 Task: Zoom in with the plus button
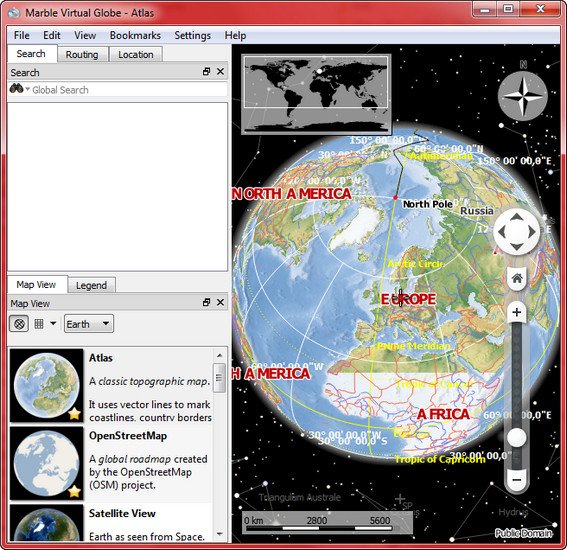pyautogui.click(x=517, y=312)
